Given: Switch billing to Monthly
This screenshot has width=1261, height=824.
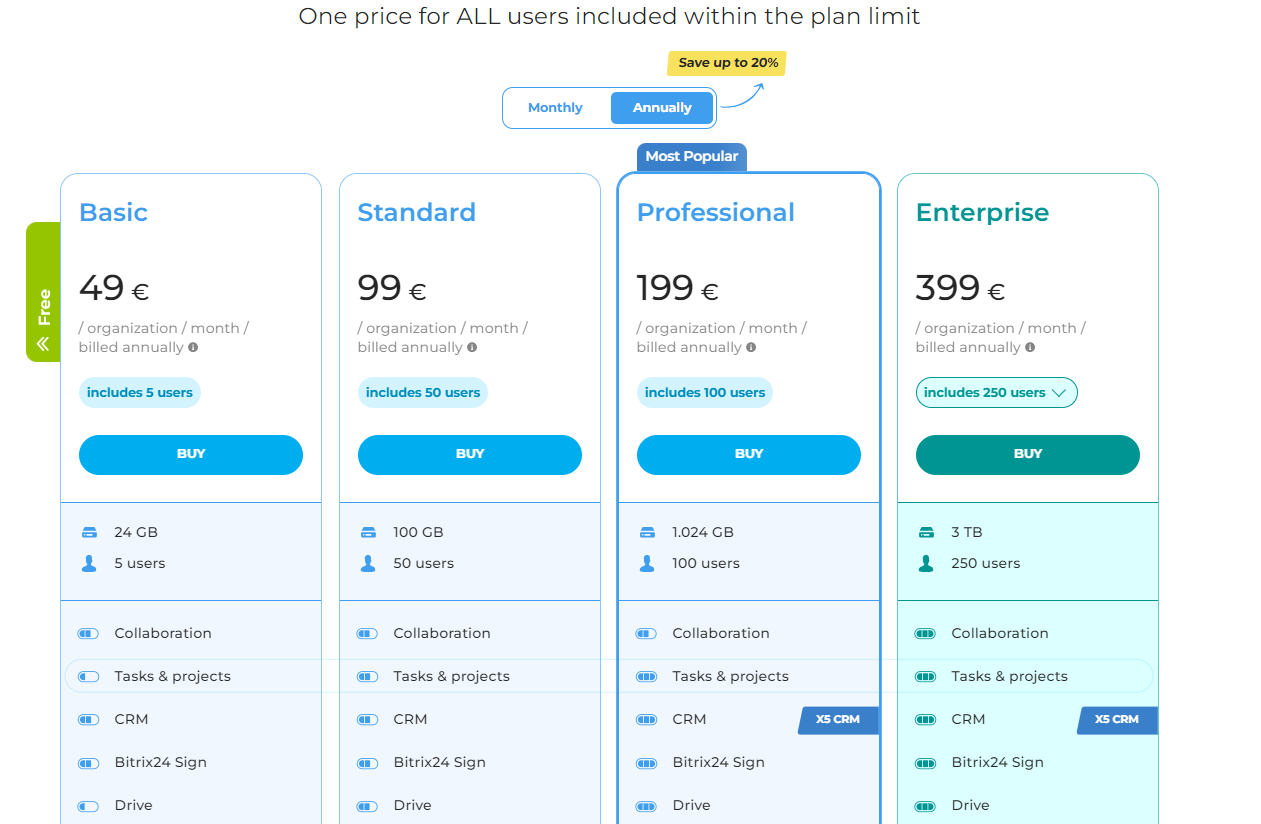Looking at the screenshot, I should coord(555,108).
